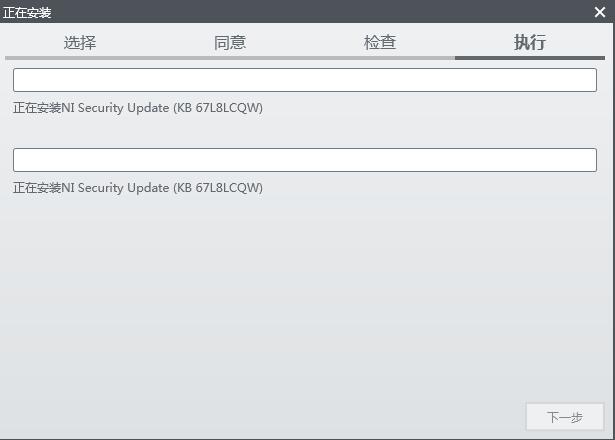
Task: Click the second 正在安装NI Security Update status text
Action: pyautogui.click(x=138, y=188)
